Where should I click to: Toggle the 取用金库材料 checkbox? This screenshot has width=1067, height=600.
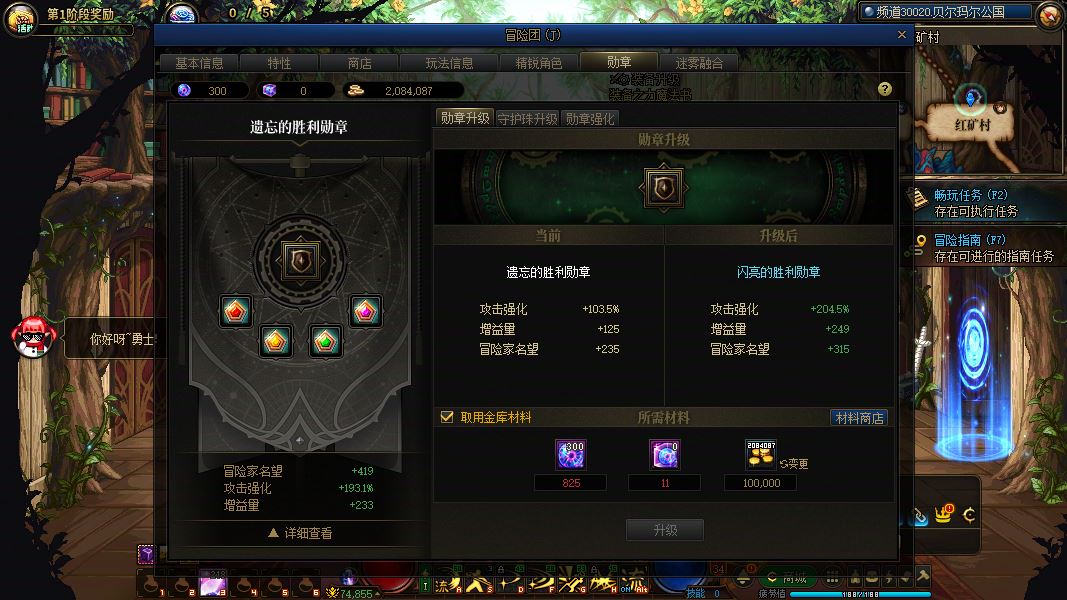point(447,417)
